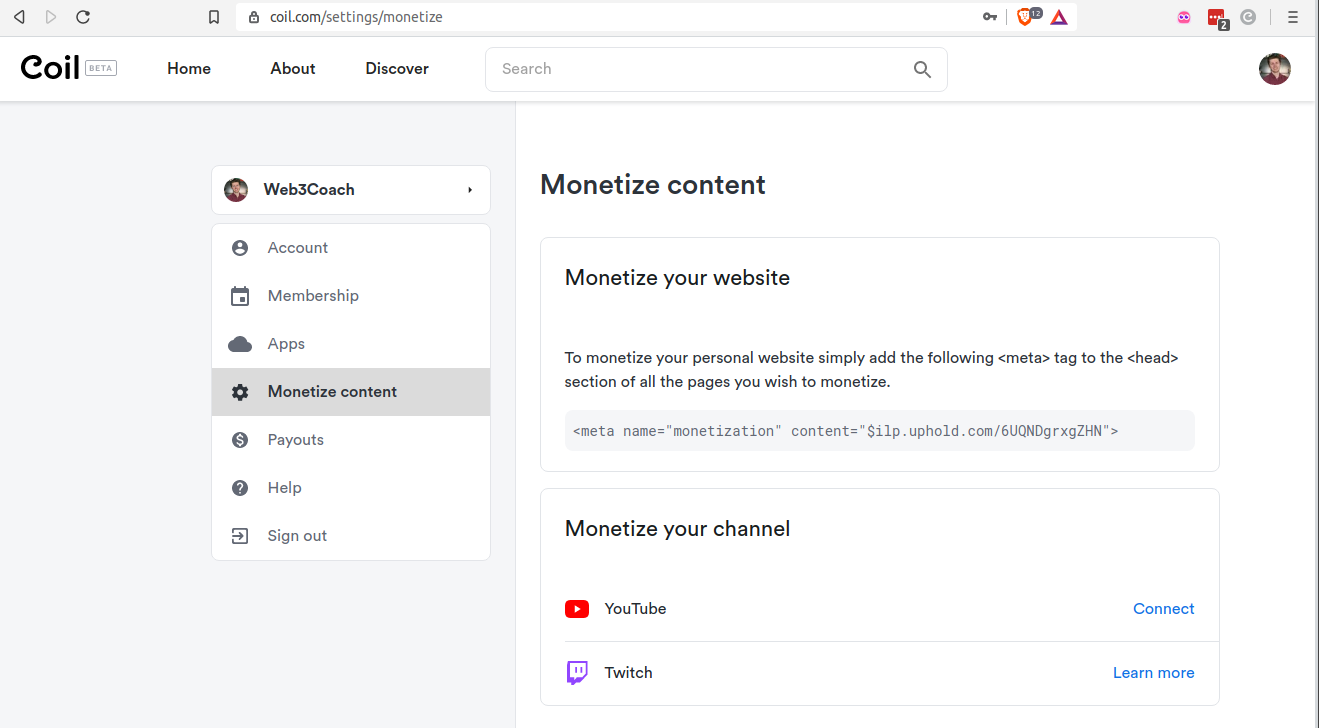Image resolution: width=1319 pixels, height=728 pixels.
Task: Open the Account settings section
Action: pyautogui.click(x=297, y=248)
